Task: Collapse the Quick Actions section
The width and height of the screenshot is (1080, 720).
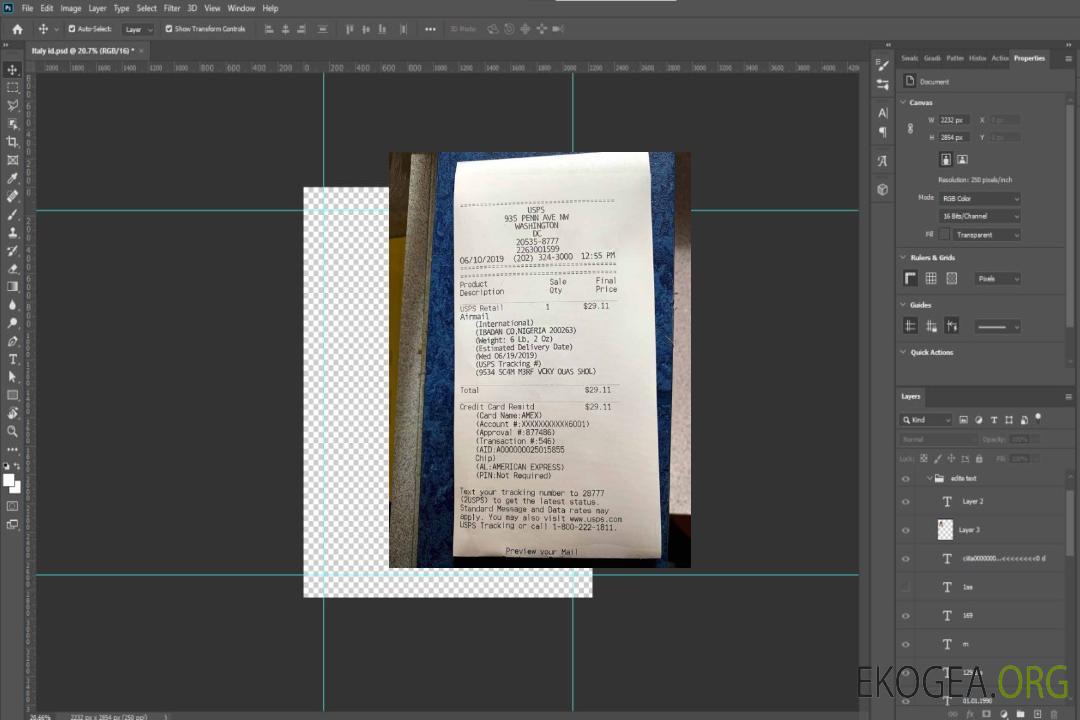Action: point(903,352)
